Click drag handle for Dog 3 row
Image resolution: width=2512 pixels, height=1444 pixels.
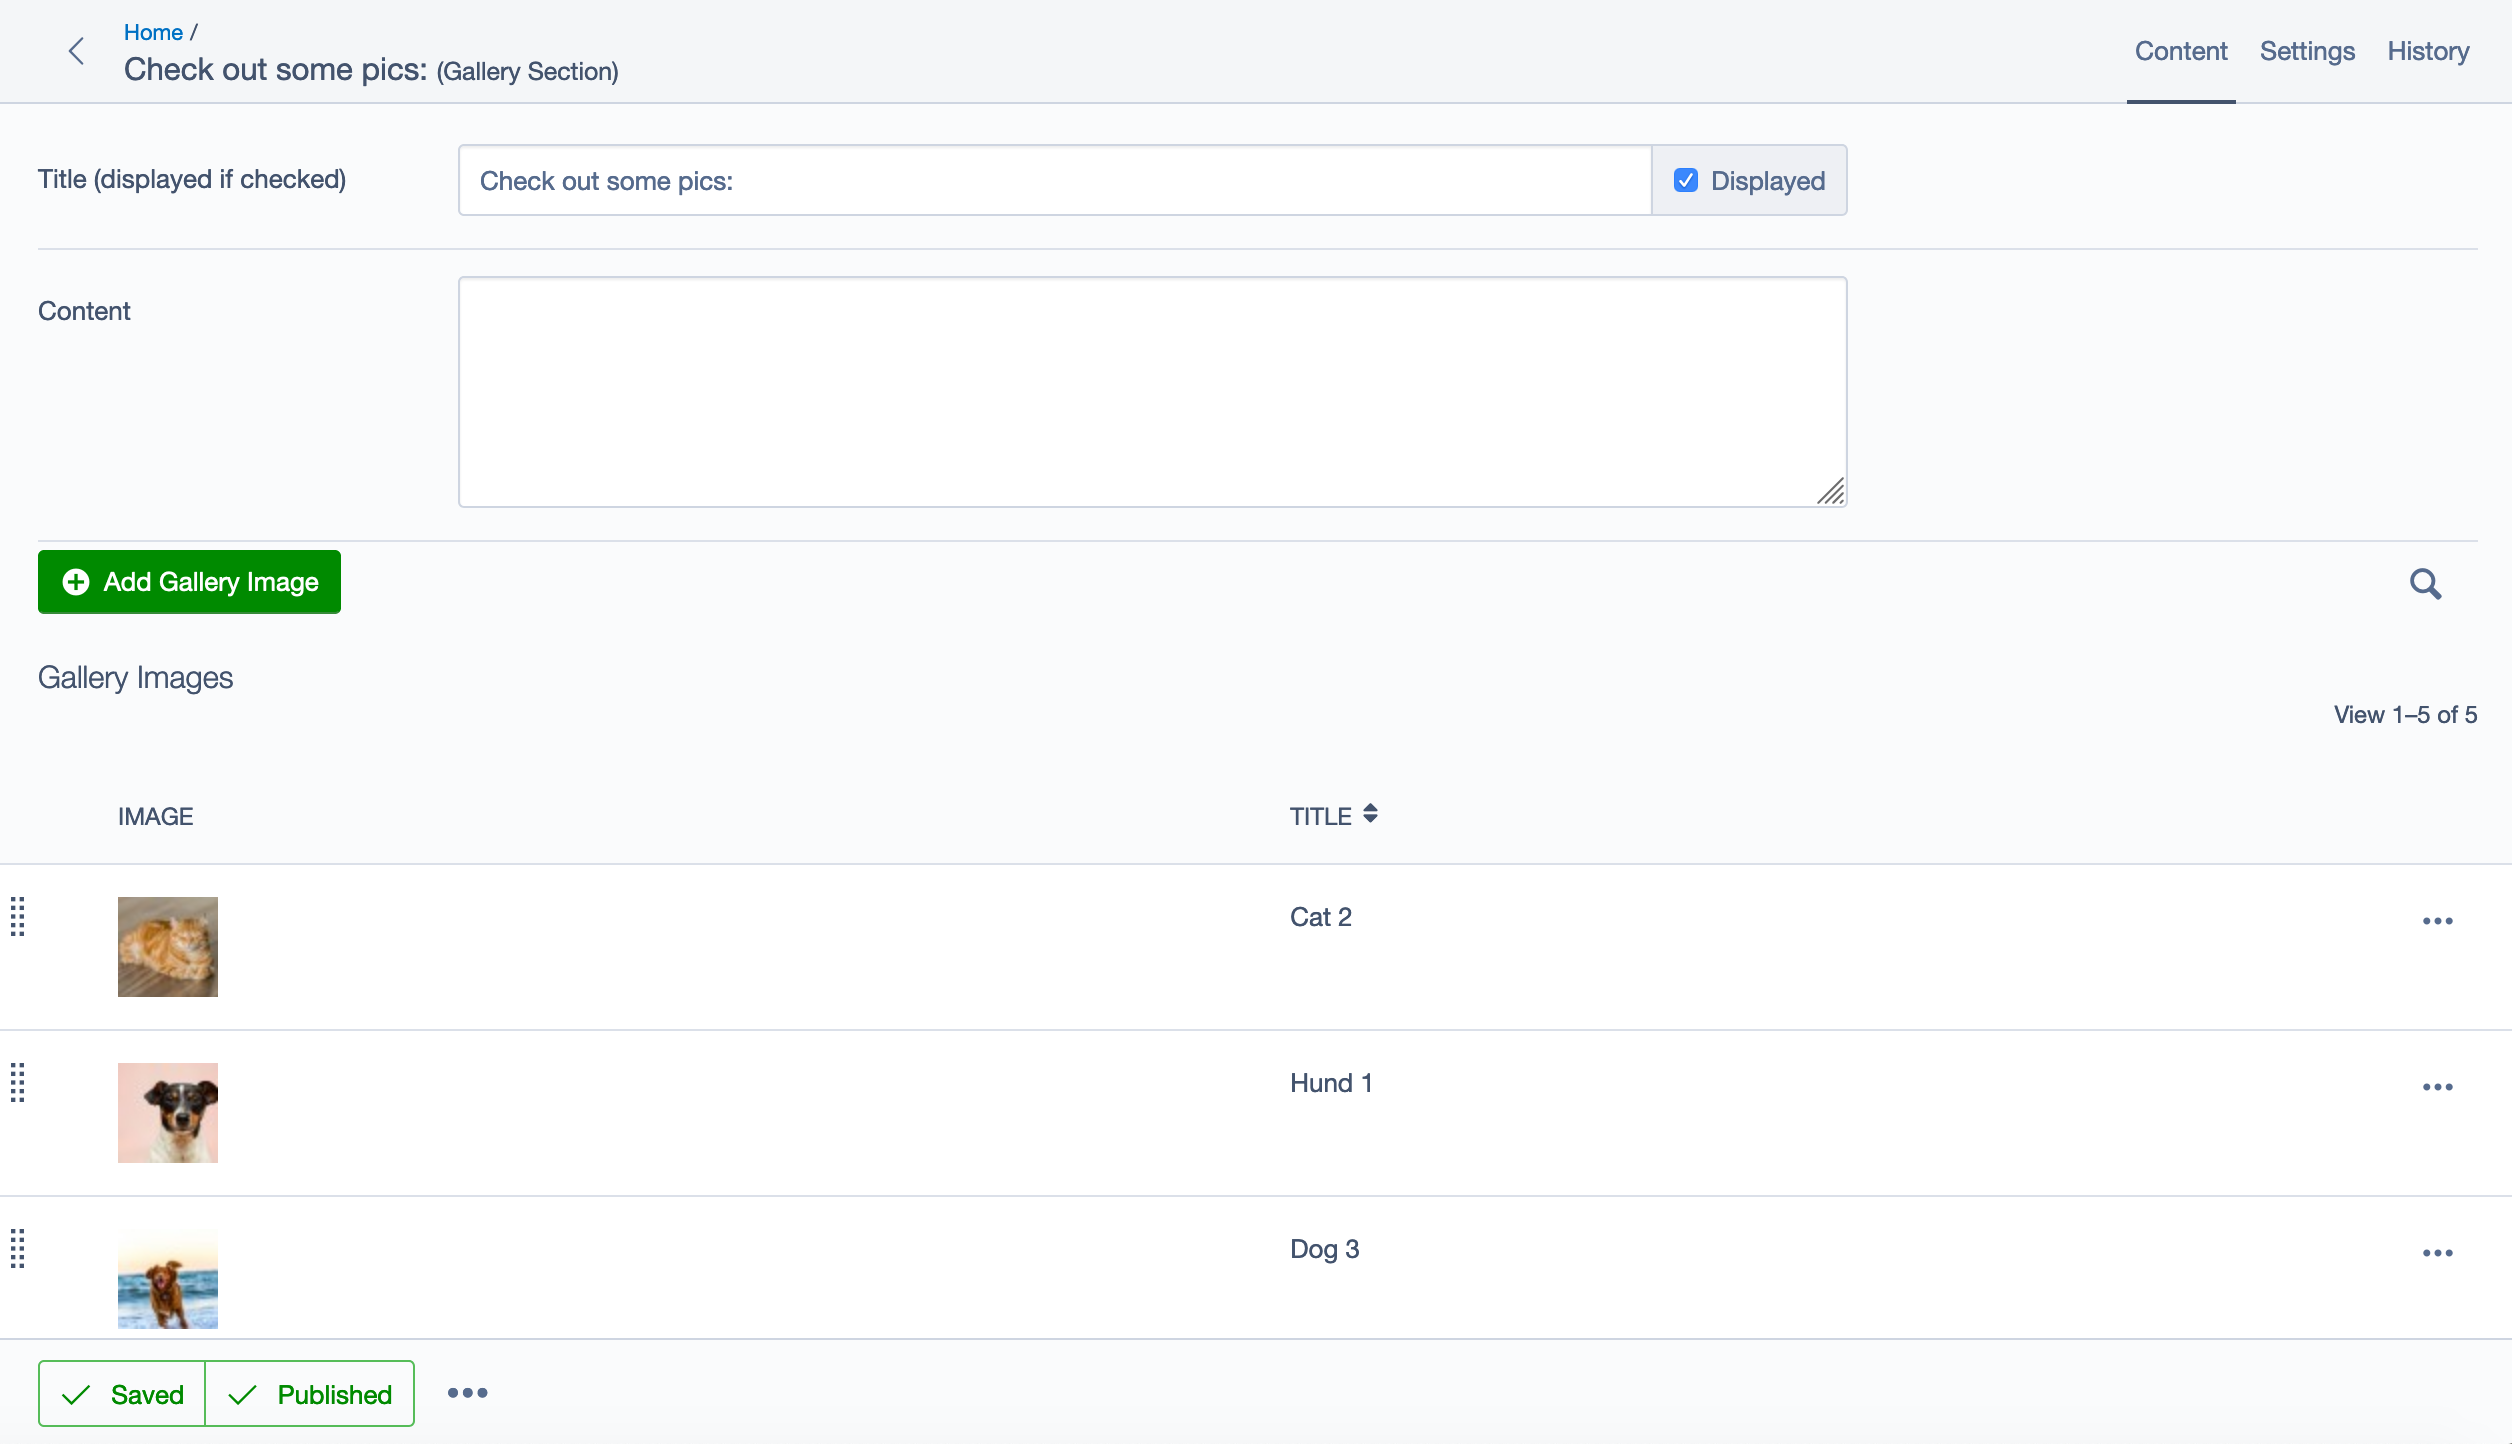pyautogui.click(x=18, y=1249)
